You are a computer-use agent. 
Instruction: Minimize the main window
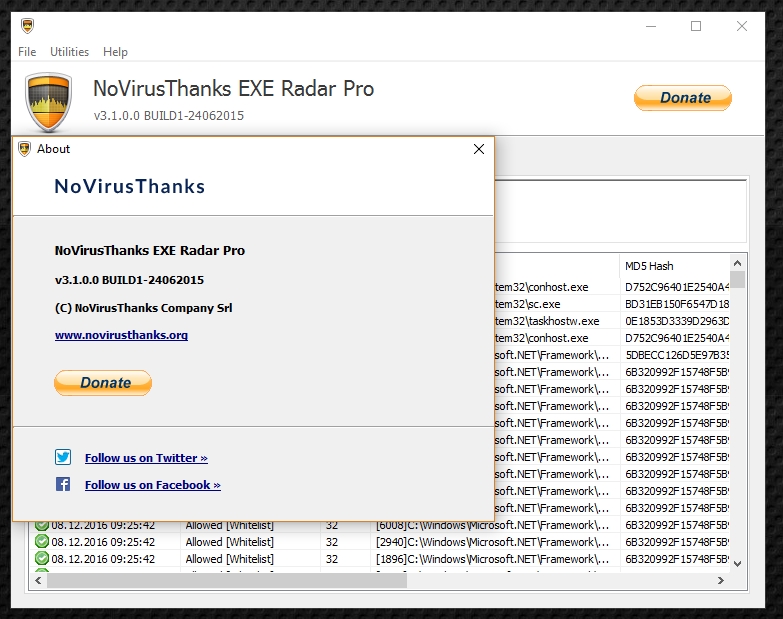(651, 26)
